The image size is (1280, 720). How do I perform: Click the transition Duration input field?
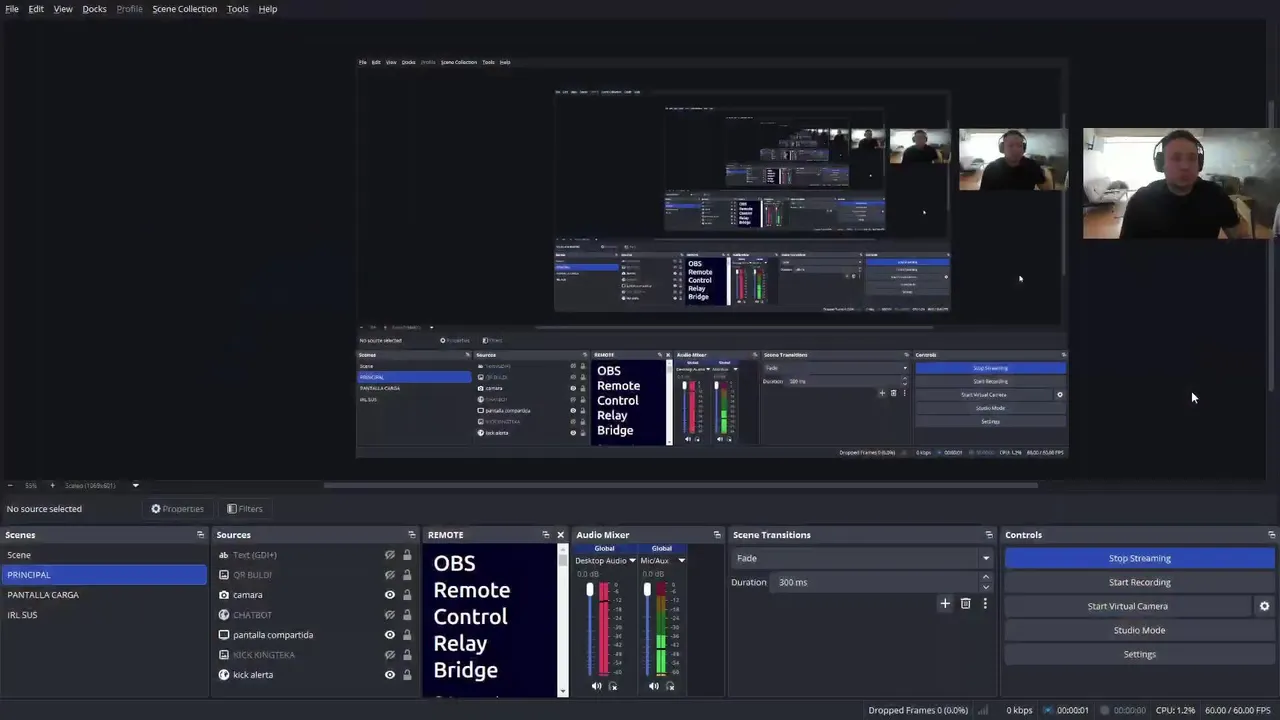click(x=874, y=582)
